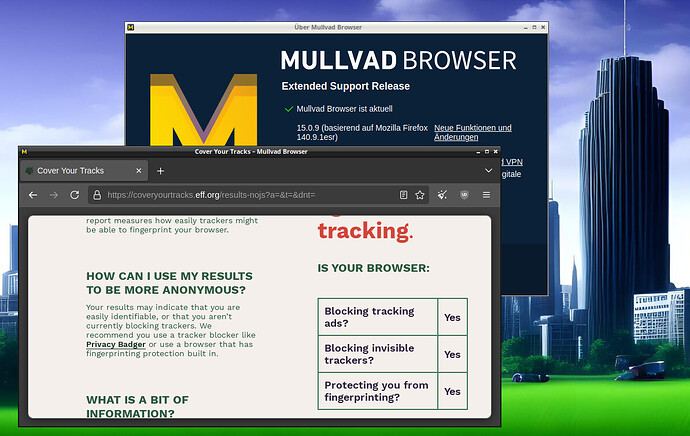Open site security lock info

[x=97, y=195]
